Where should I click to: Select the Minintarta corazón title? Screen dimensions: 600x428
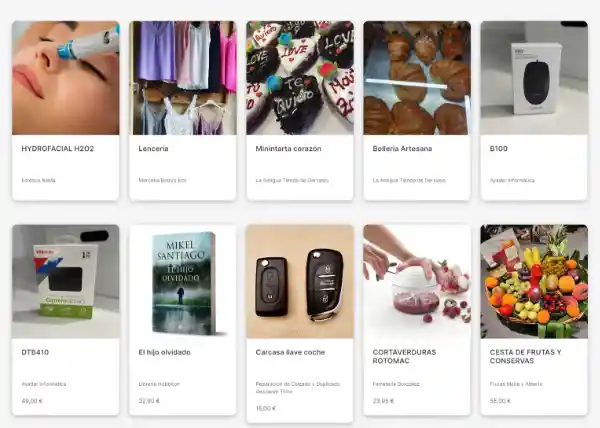tap(289, 149)
